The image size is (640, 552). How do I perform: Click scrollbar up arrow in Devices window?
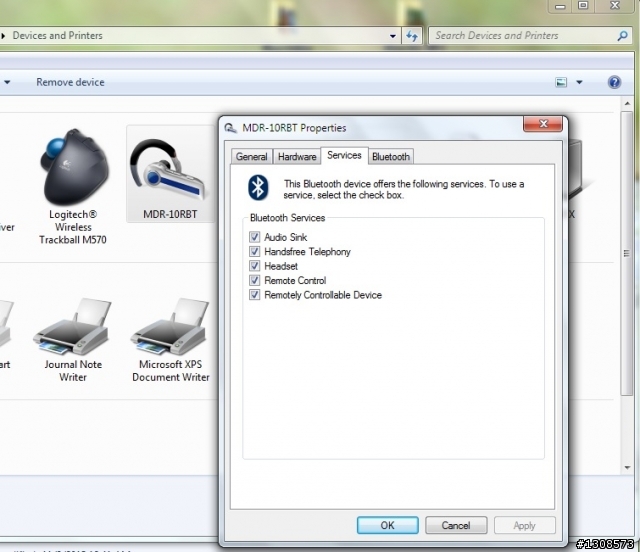627,104
